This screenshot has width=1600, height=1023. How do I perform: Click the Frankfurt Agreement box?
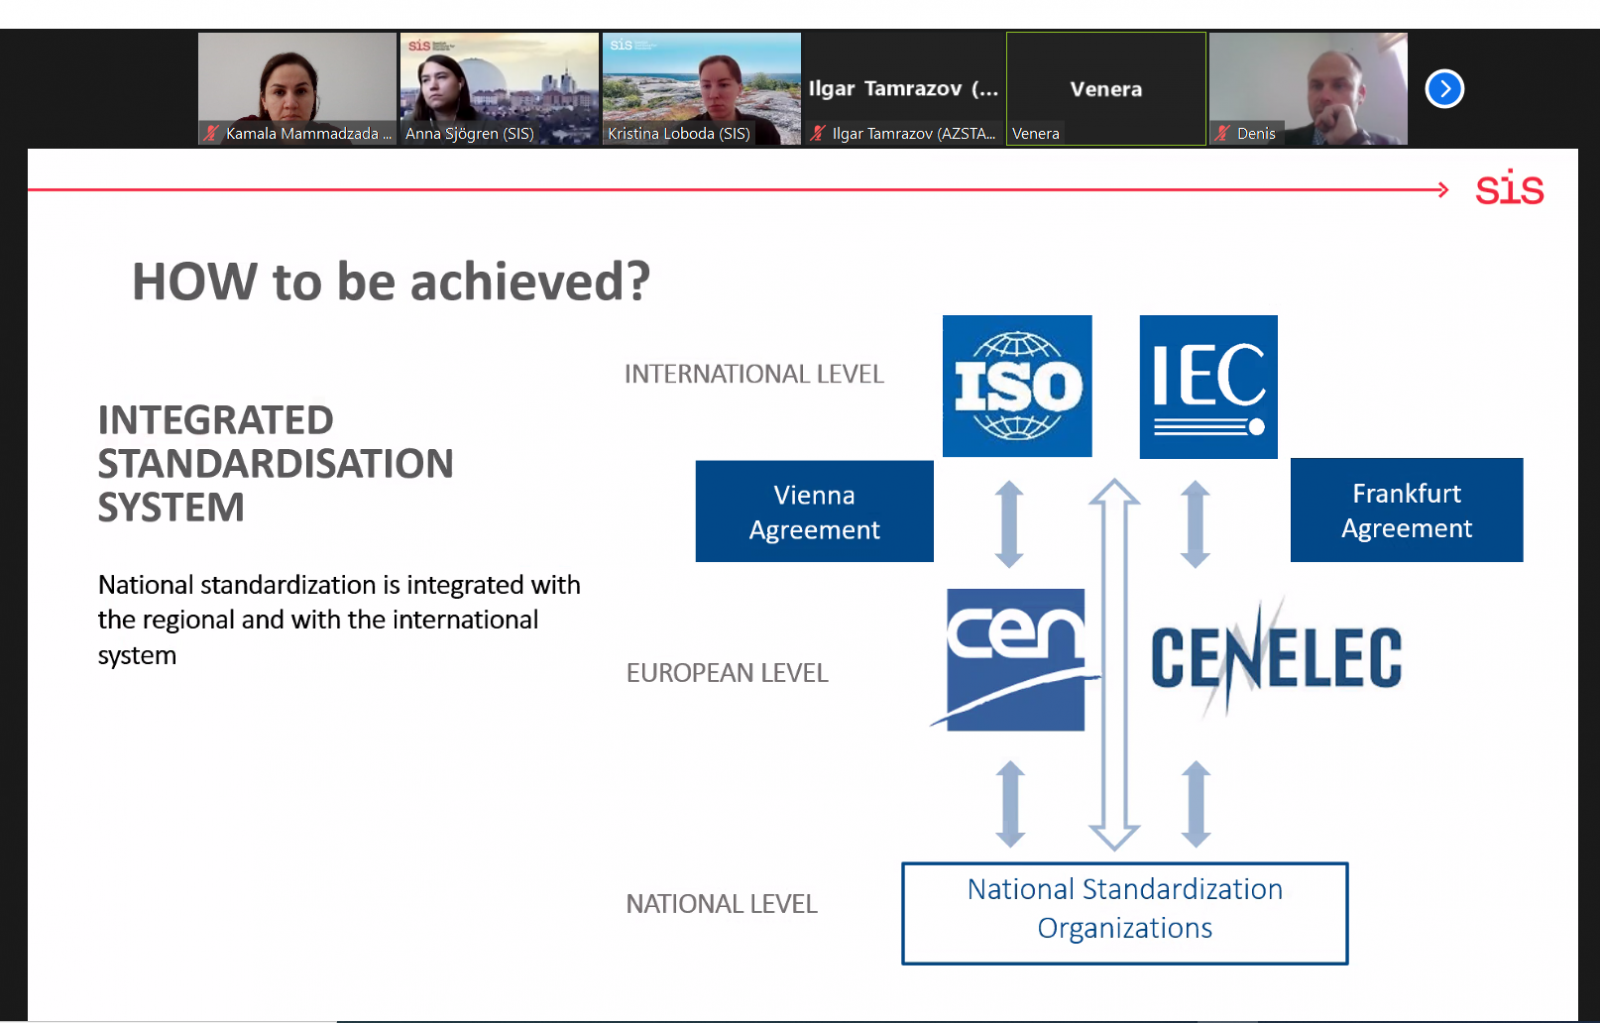point(1407,510)
